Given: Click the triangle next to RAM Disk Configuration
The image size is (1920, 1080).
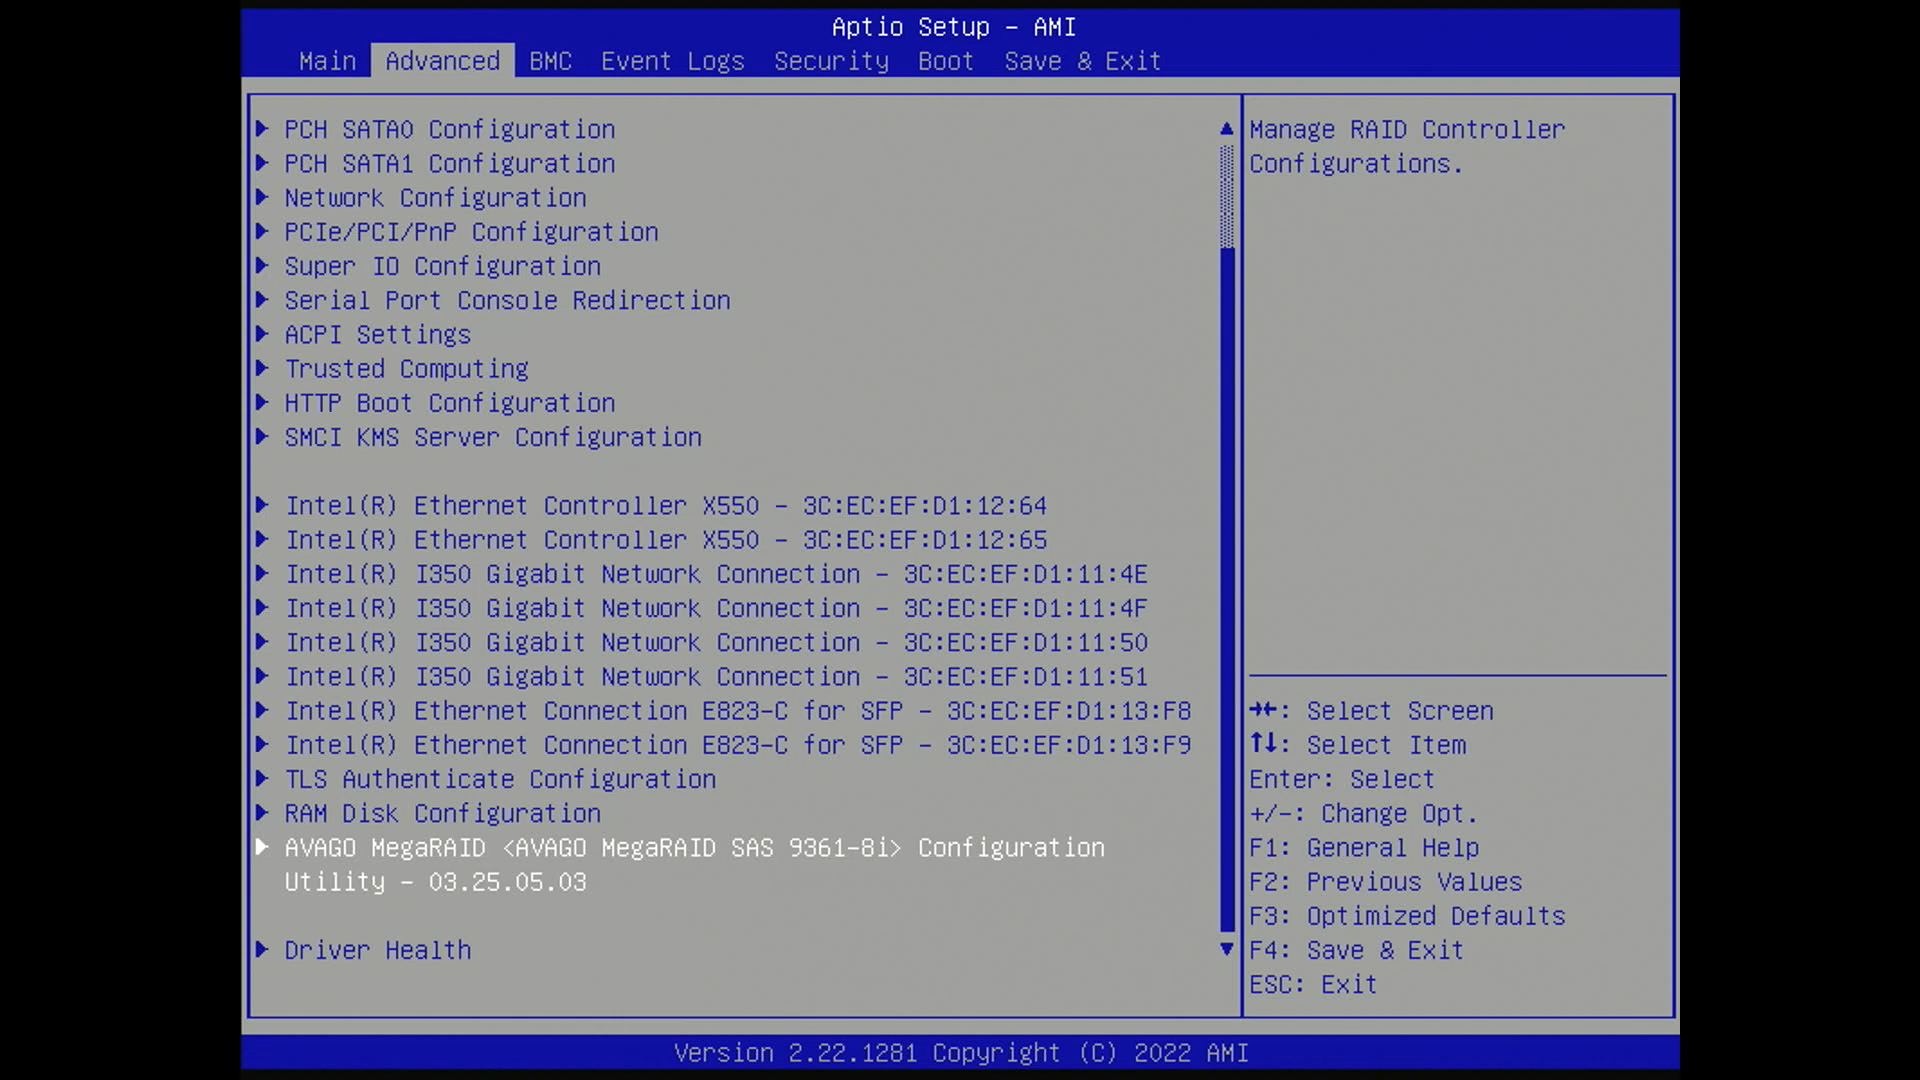Looking at the screenshot, I should pyautogui.click(x=262, y=813).
